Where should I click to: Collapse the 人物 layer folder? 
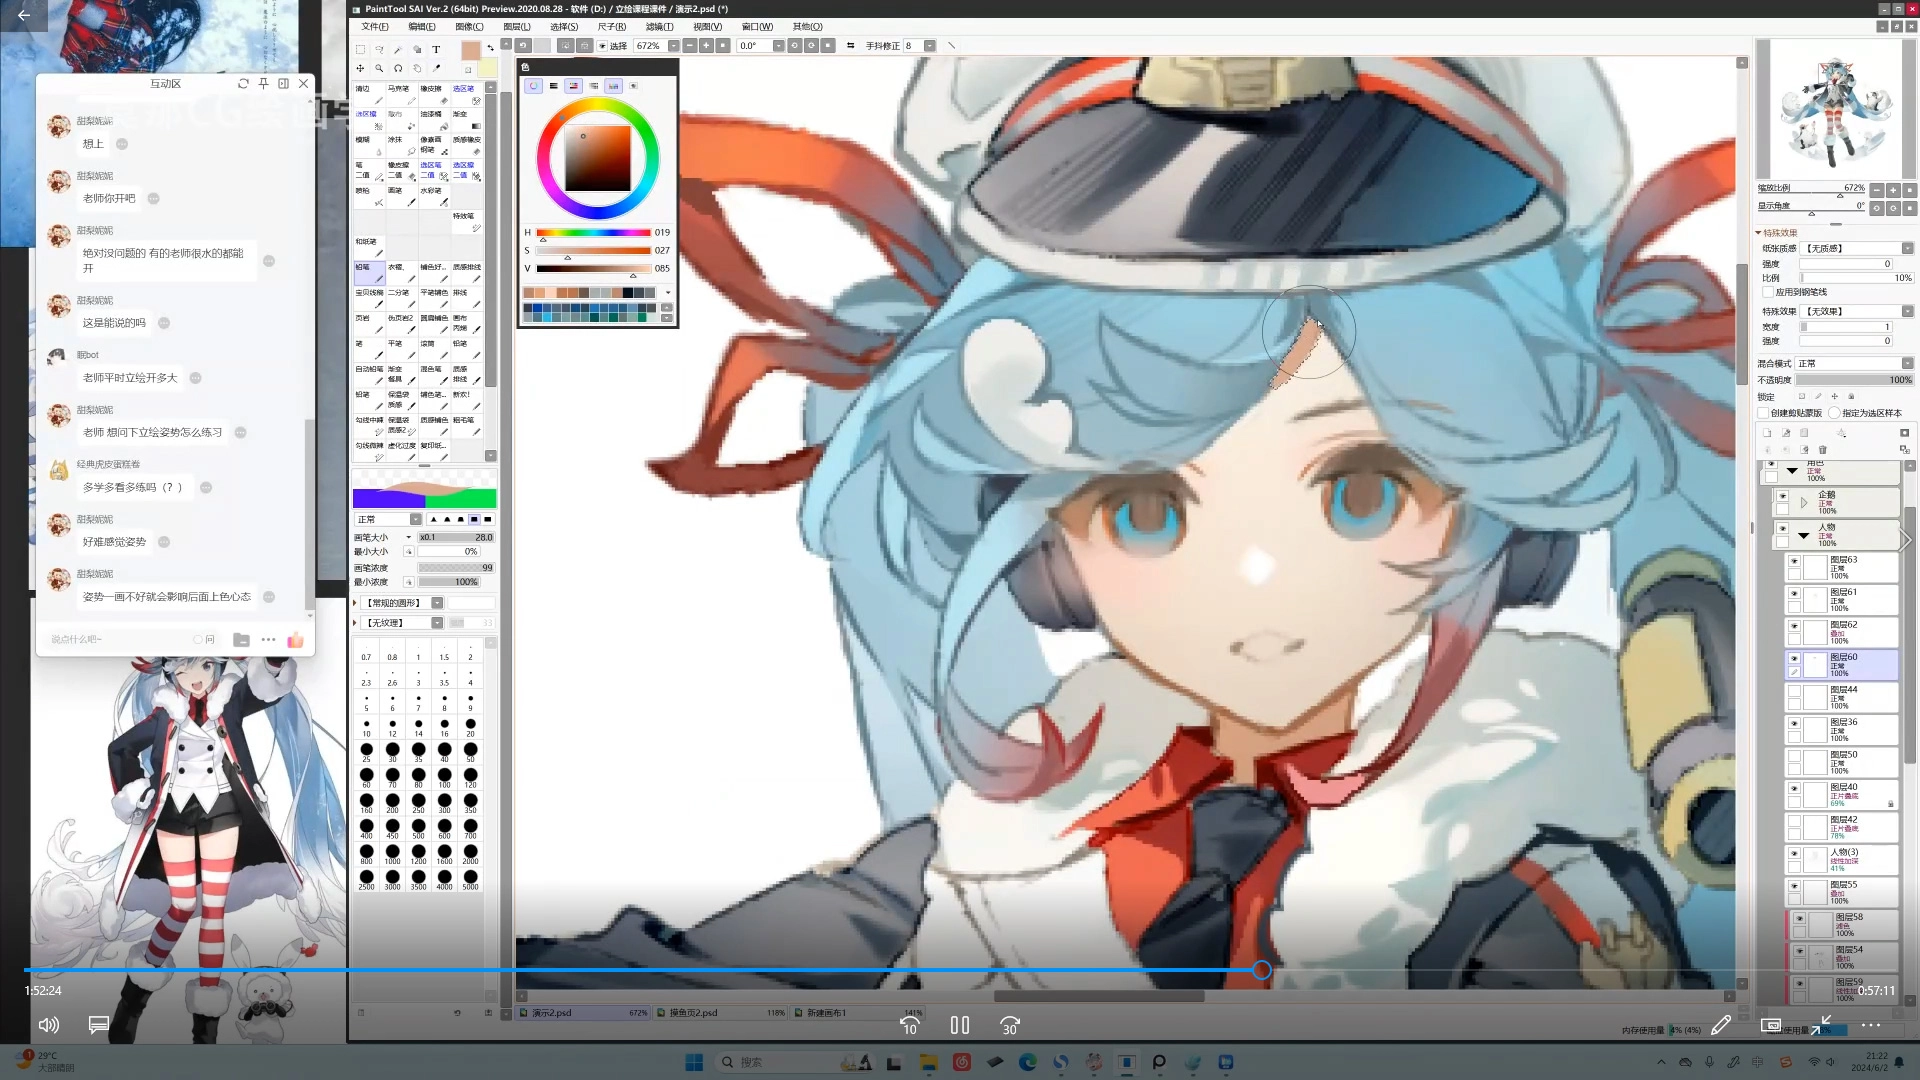pos(1803,535)
